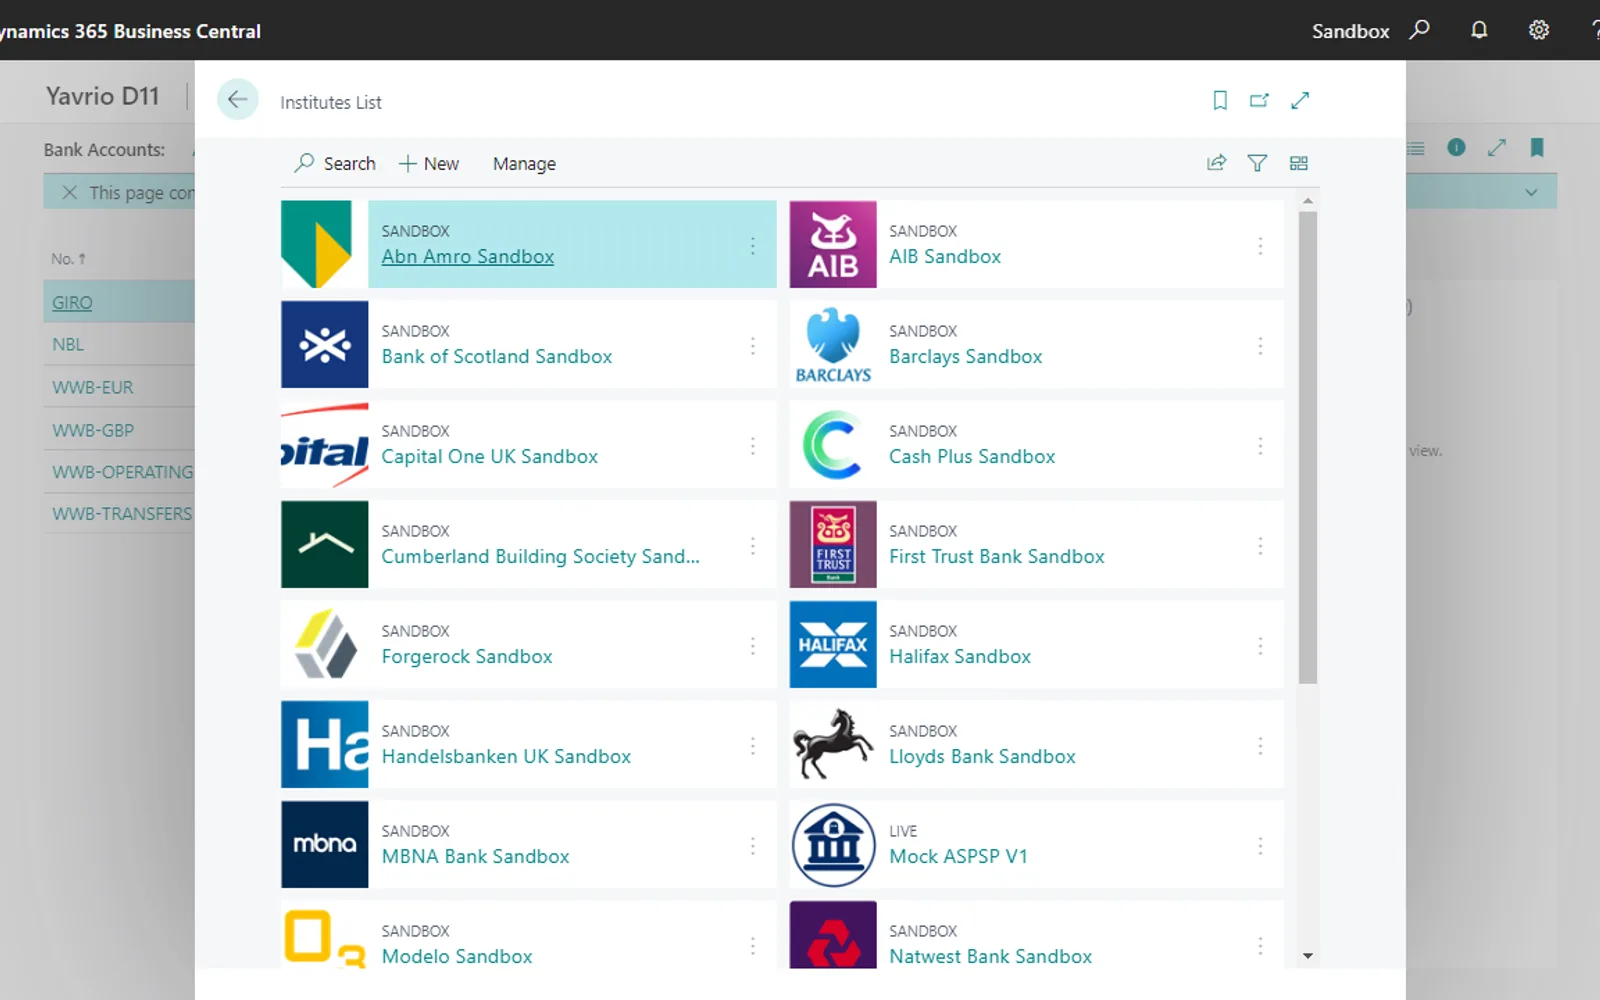
Task: Select First Trust Bank Sandbox tile
Action: pyautogui.click(x=1036, y=544)
